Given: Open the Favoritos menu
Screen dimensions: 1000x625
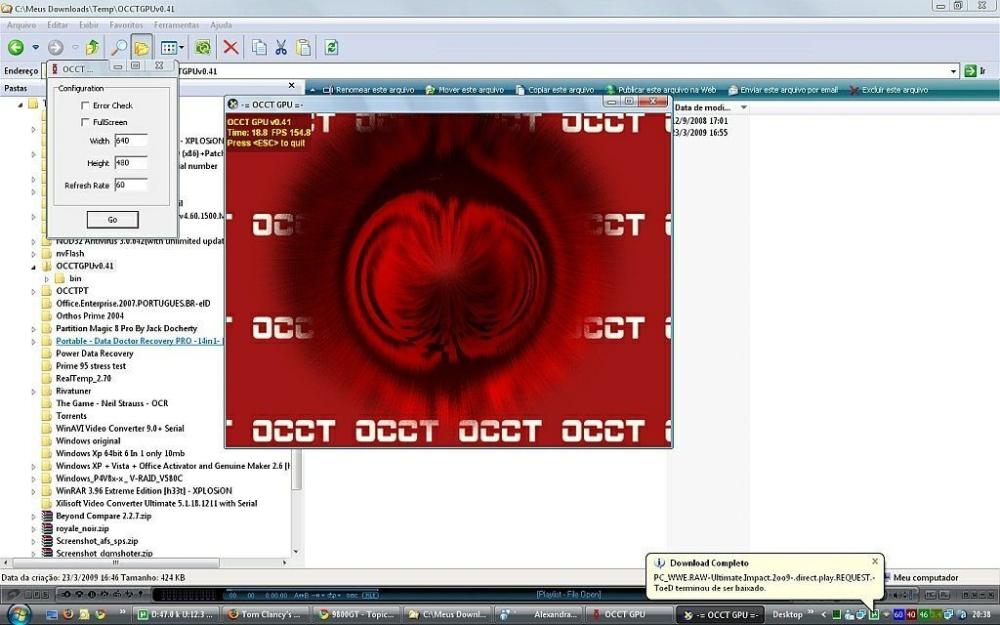Looking at the screenshot, I should (x=126, y=24).
